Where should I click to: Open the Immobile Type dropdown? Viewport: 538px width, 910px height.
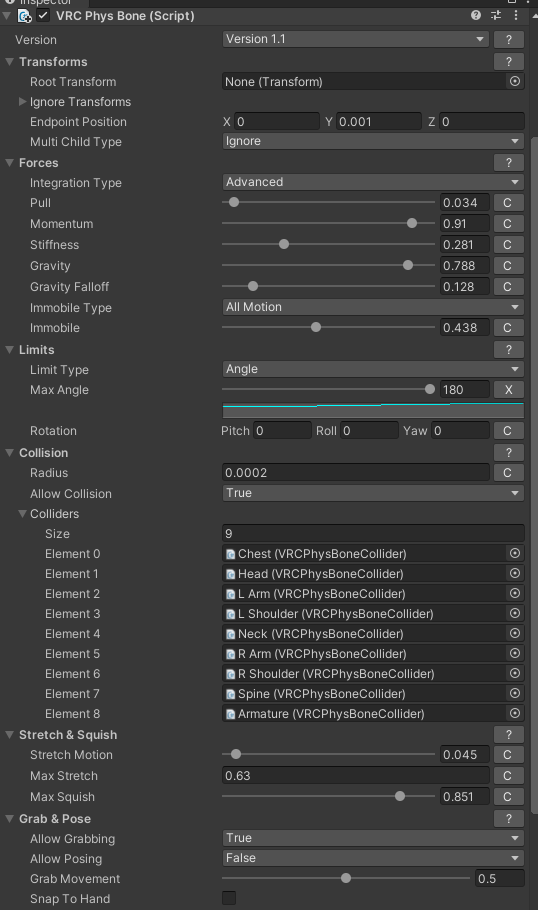373,306
